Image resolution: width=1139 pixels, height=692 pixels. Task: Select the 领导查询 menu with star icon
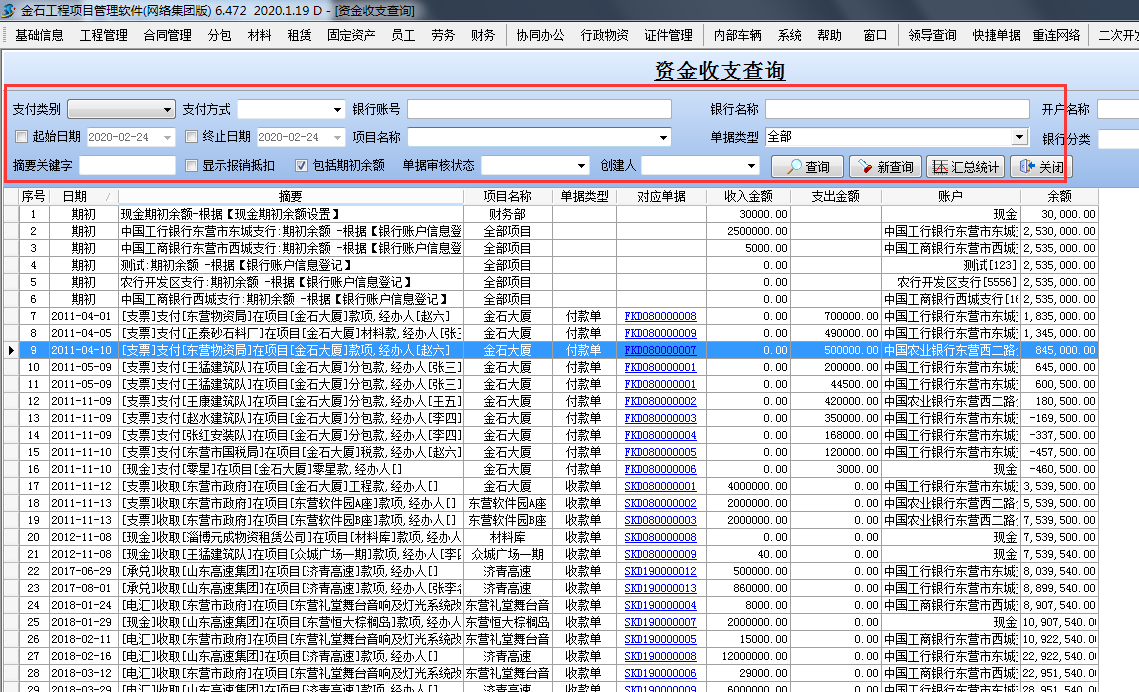pos(931,33)
